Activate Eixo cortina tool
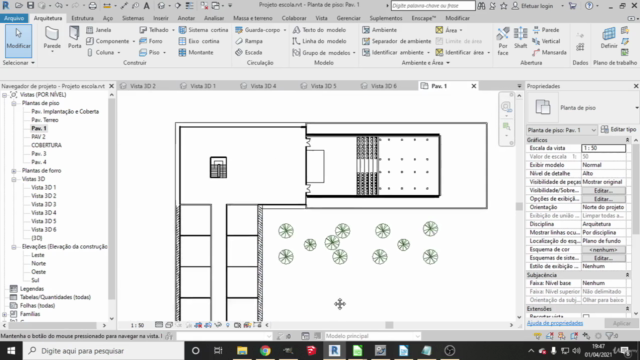Screen dimensions: 640x360 [199, 41]
